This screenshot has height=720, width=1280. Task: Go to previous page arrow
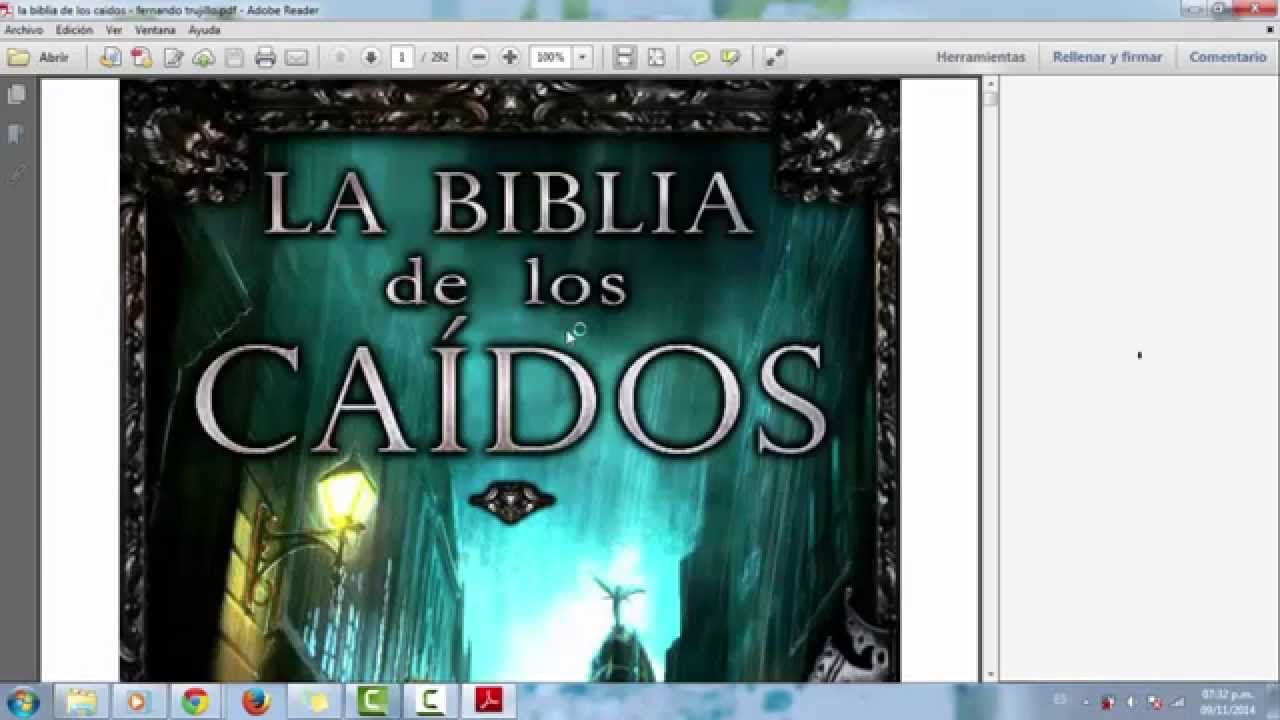coord(340,57)
